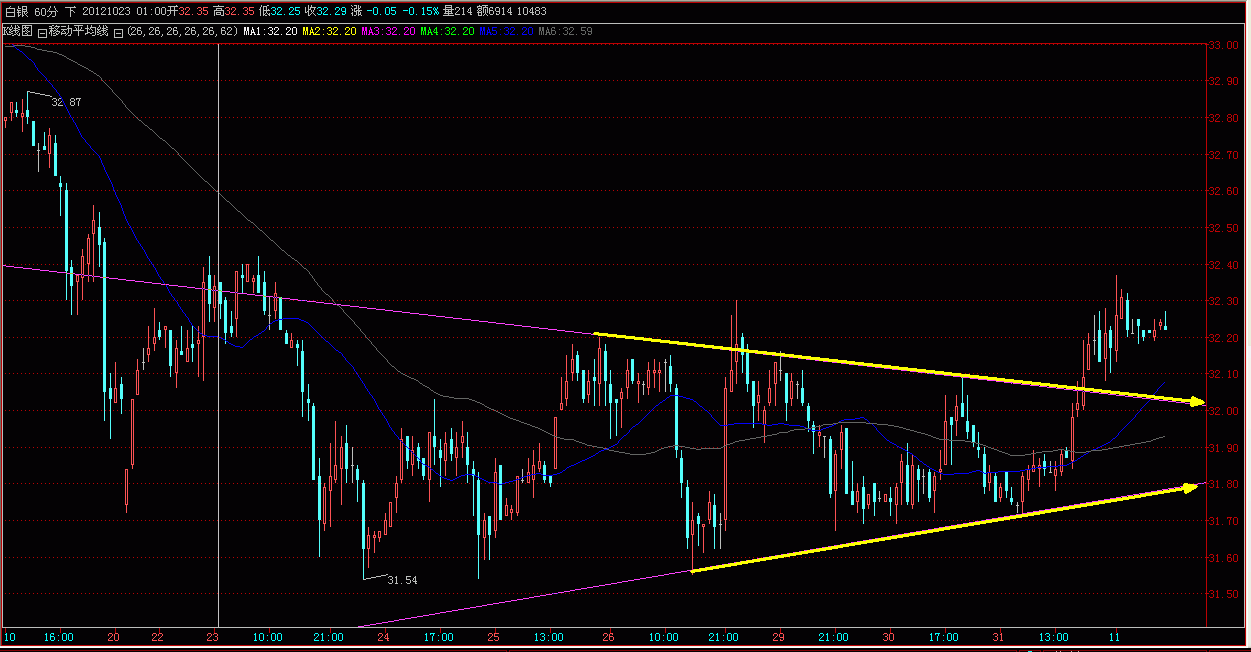
Task: Click 32.50 on the price axis
Action: (x=1225, y=228)
